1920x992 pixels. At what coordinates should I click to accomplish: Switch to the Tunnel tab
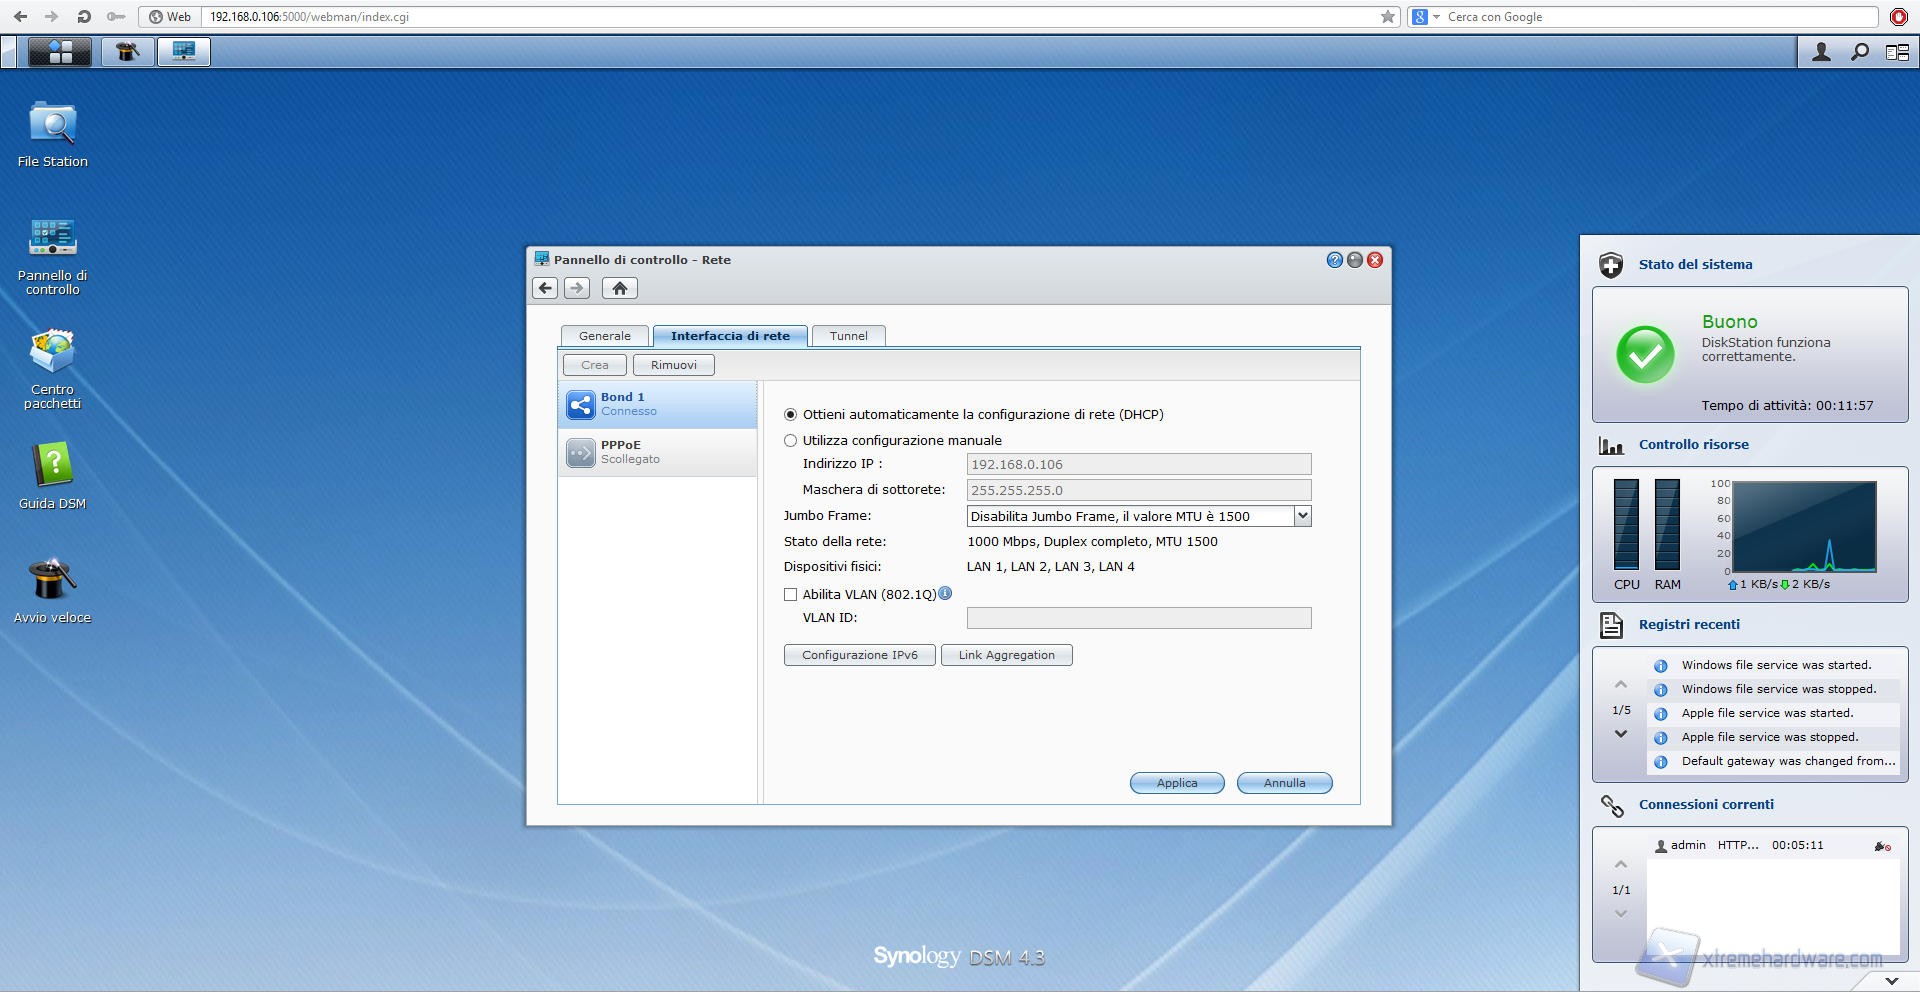click(x=848, y=336)
